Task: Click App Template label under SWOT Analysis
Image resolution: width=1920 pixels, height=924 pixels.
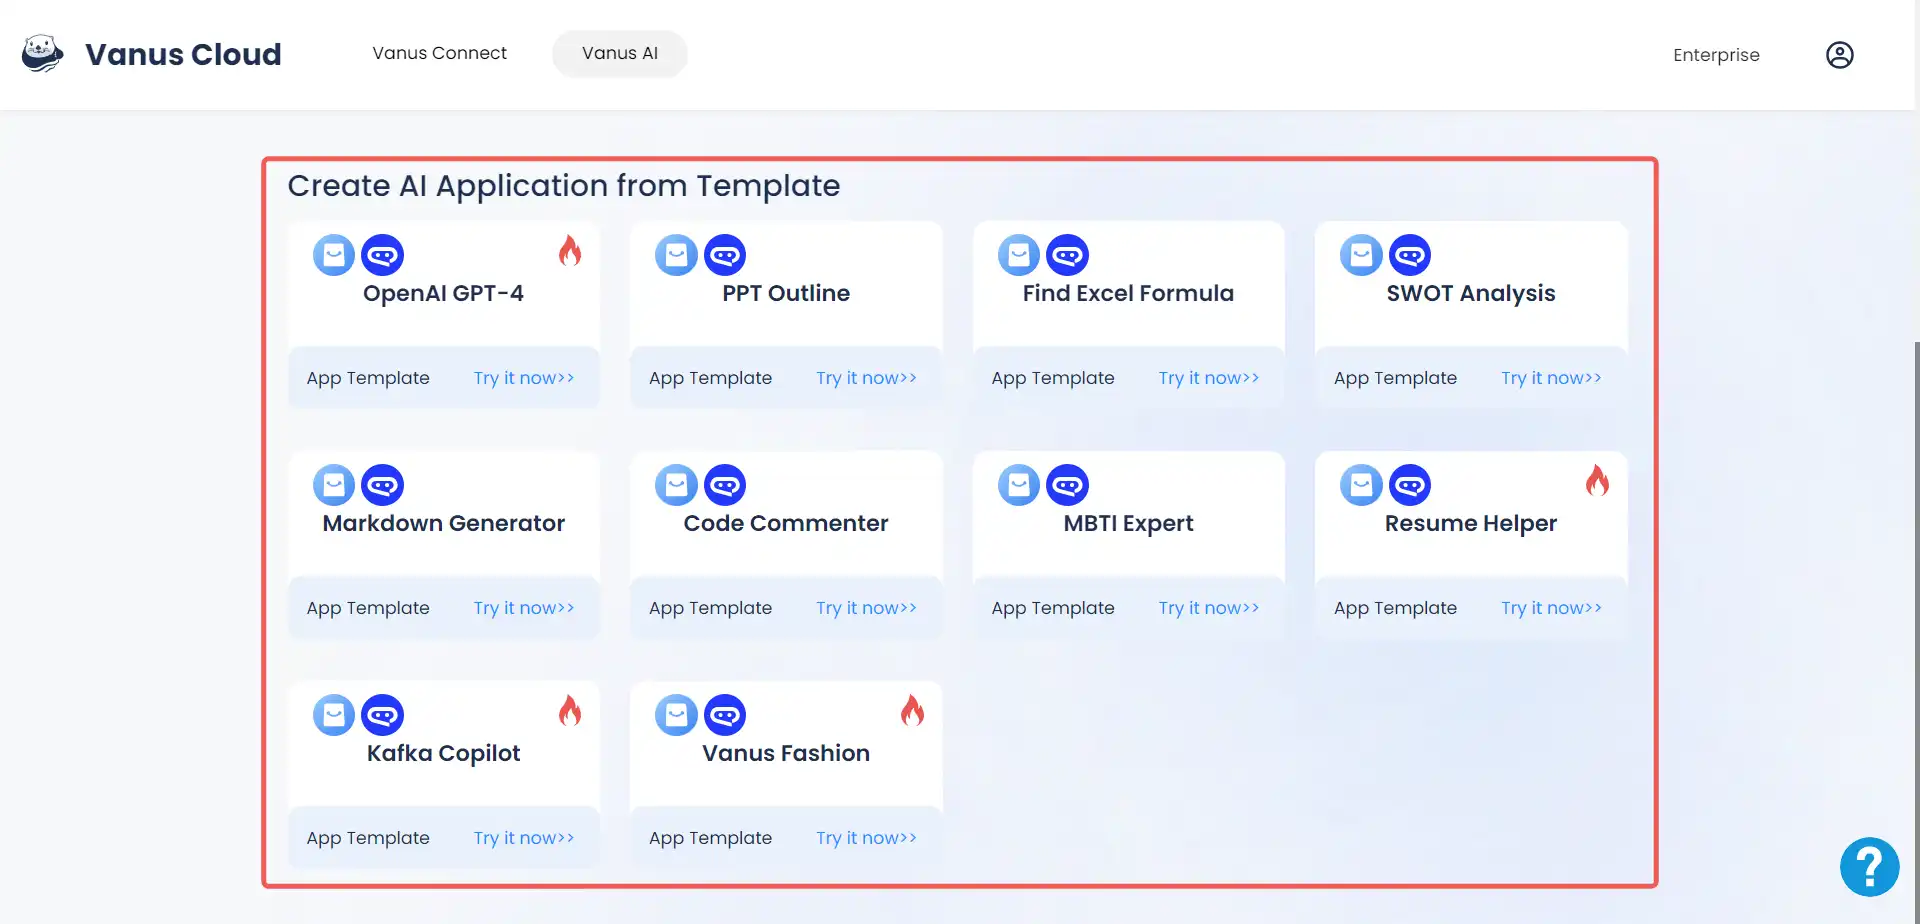Action: click(x=1395, y=378)
